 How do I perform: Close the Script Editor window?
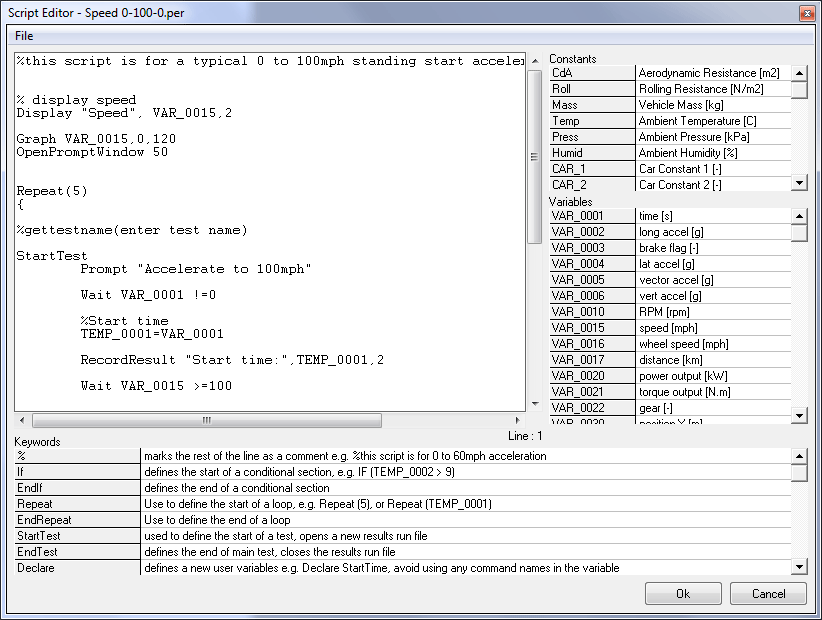tap(805, 12)
